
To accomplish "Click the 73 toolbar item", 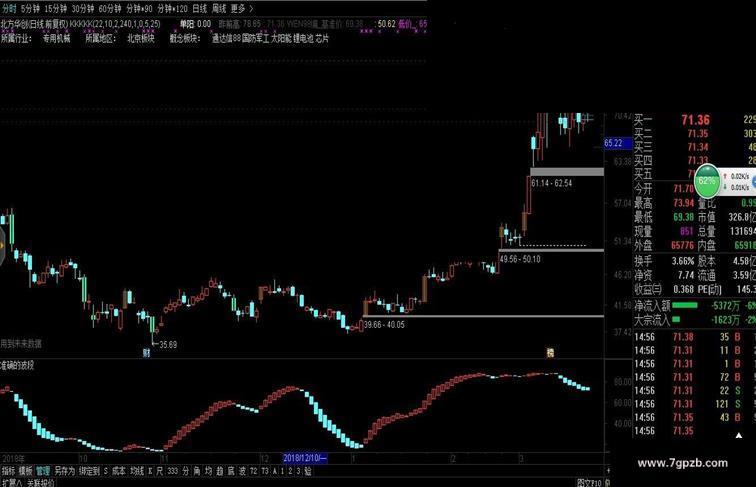I will point(265,471).
